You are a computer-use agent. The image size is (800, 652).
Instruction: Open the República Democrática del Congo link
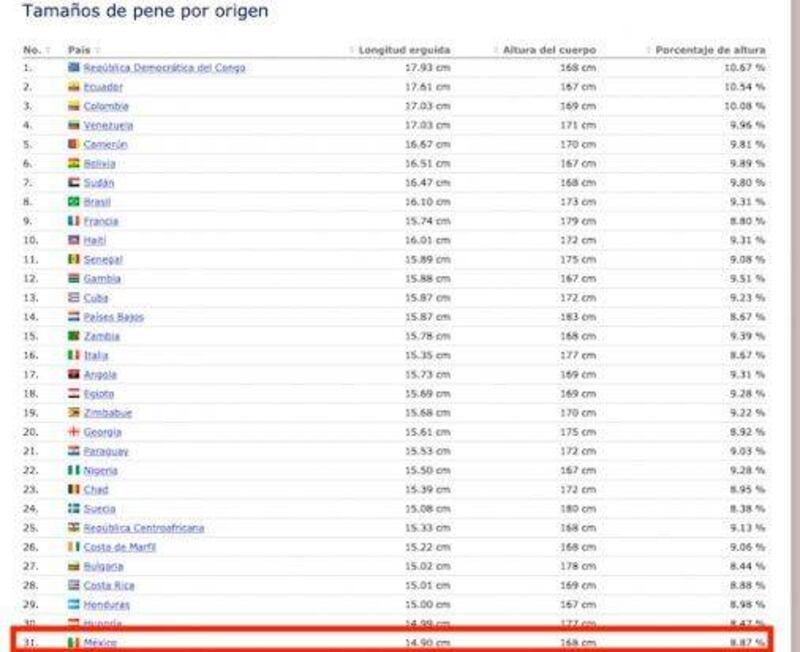point(164,68)
